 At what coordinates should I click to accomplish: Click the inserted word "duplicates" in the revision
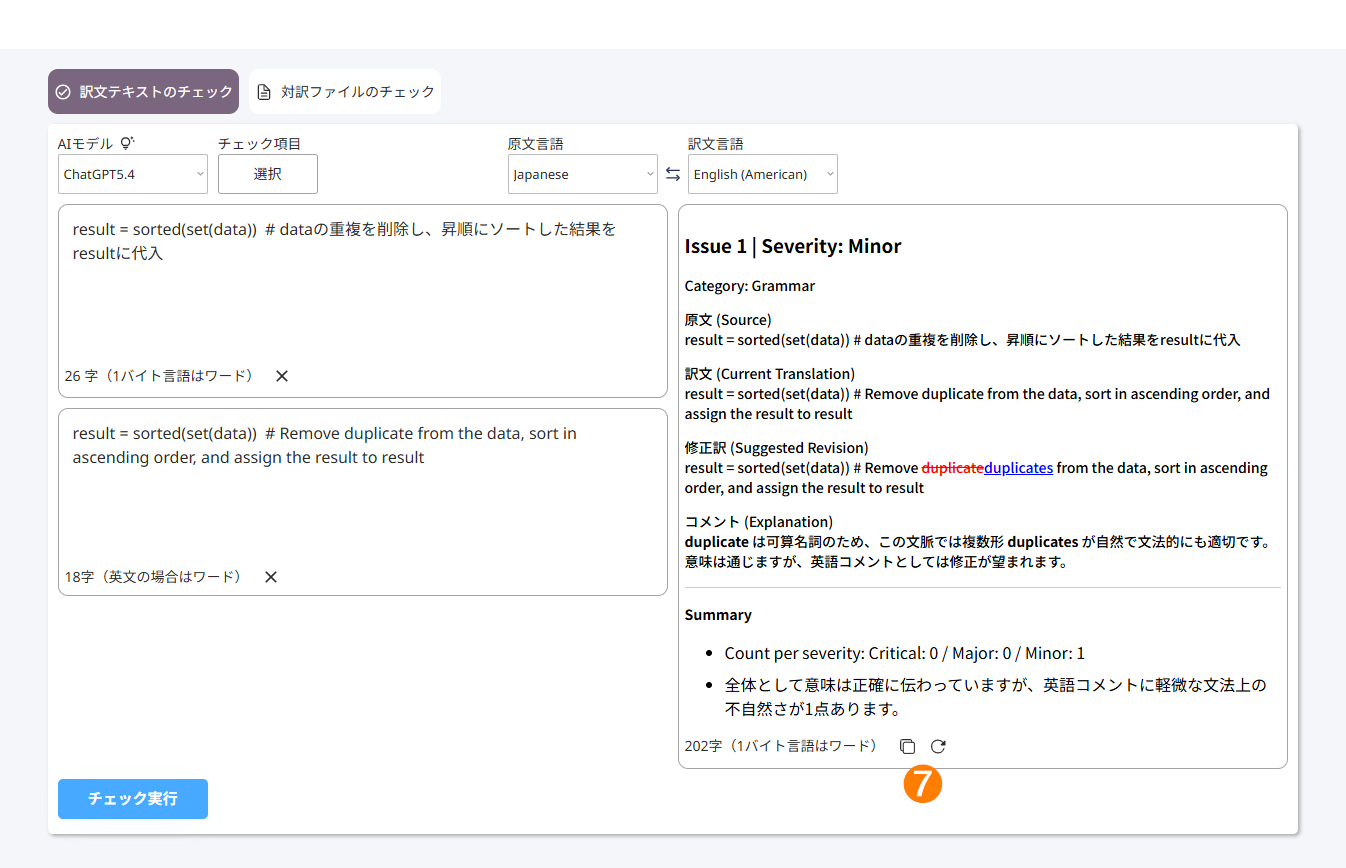(x=1018, y=468)
